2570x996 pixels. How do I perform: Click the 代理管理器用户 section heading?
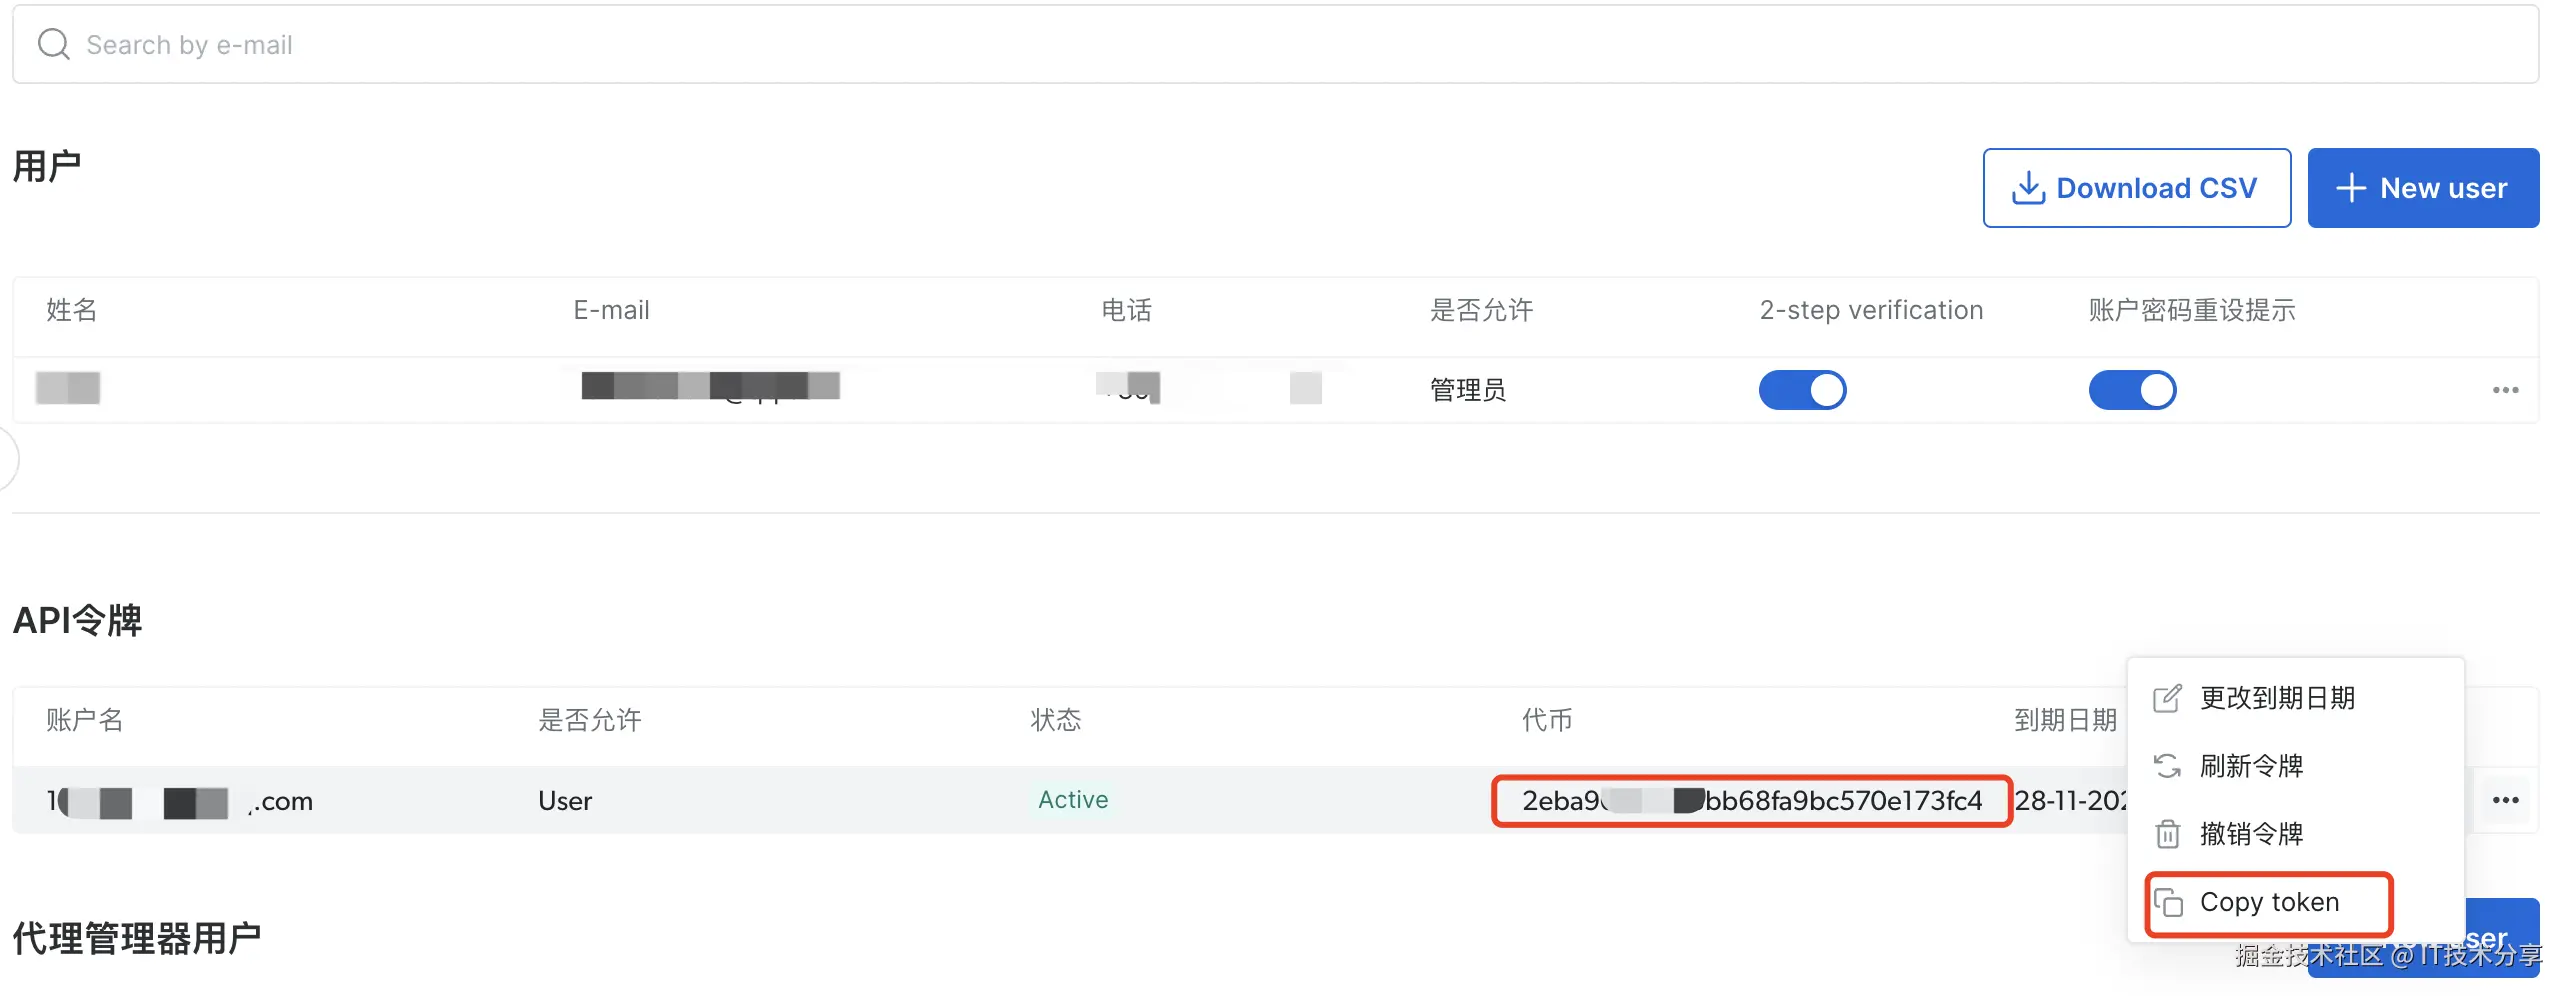137,938
